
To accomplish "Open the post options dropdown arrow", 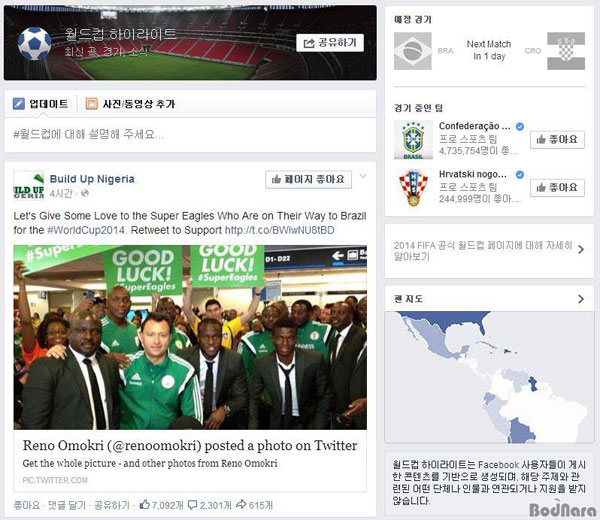I will (x=363, y=176).
